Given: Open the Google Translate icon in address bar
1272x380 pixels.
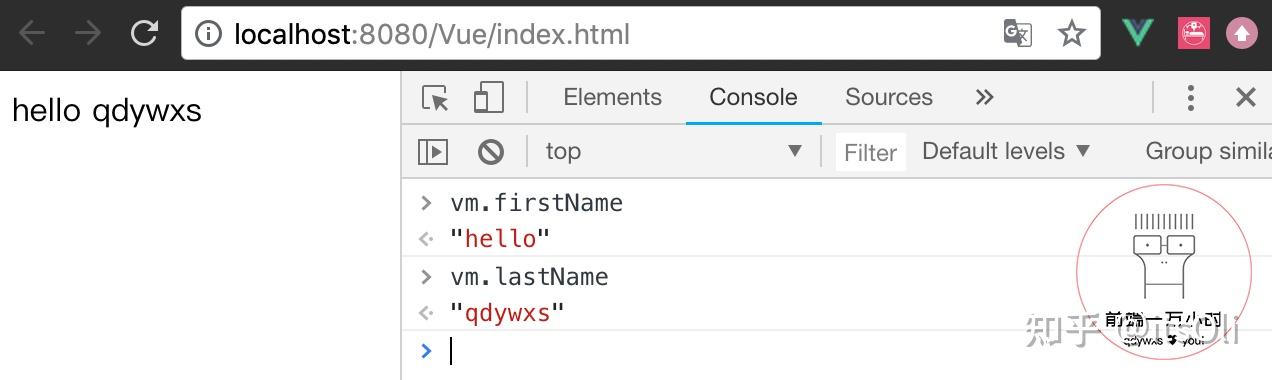Looking at the screenshot, I should (x=1017, y=34).
